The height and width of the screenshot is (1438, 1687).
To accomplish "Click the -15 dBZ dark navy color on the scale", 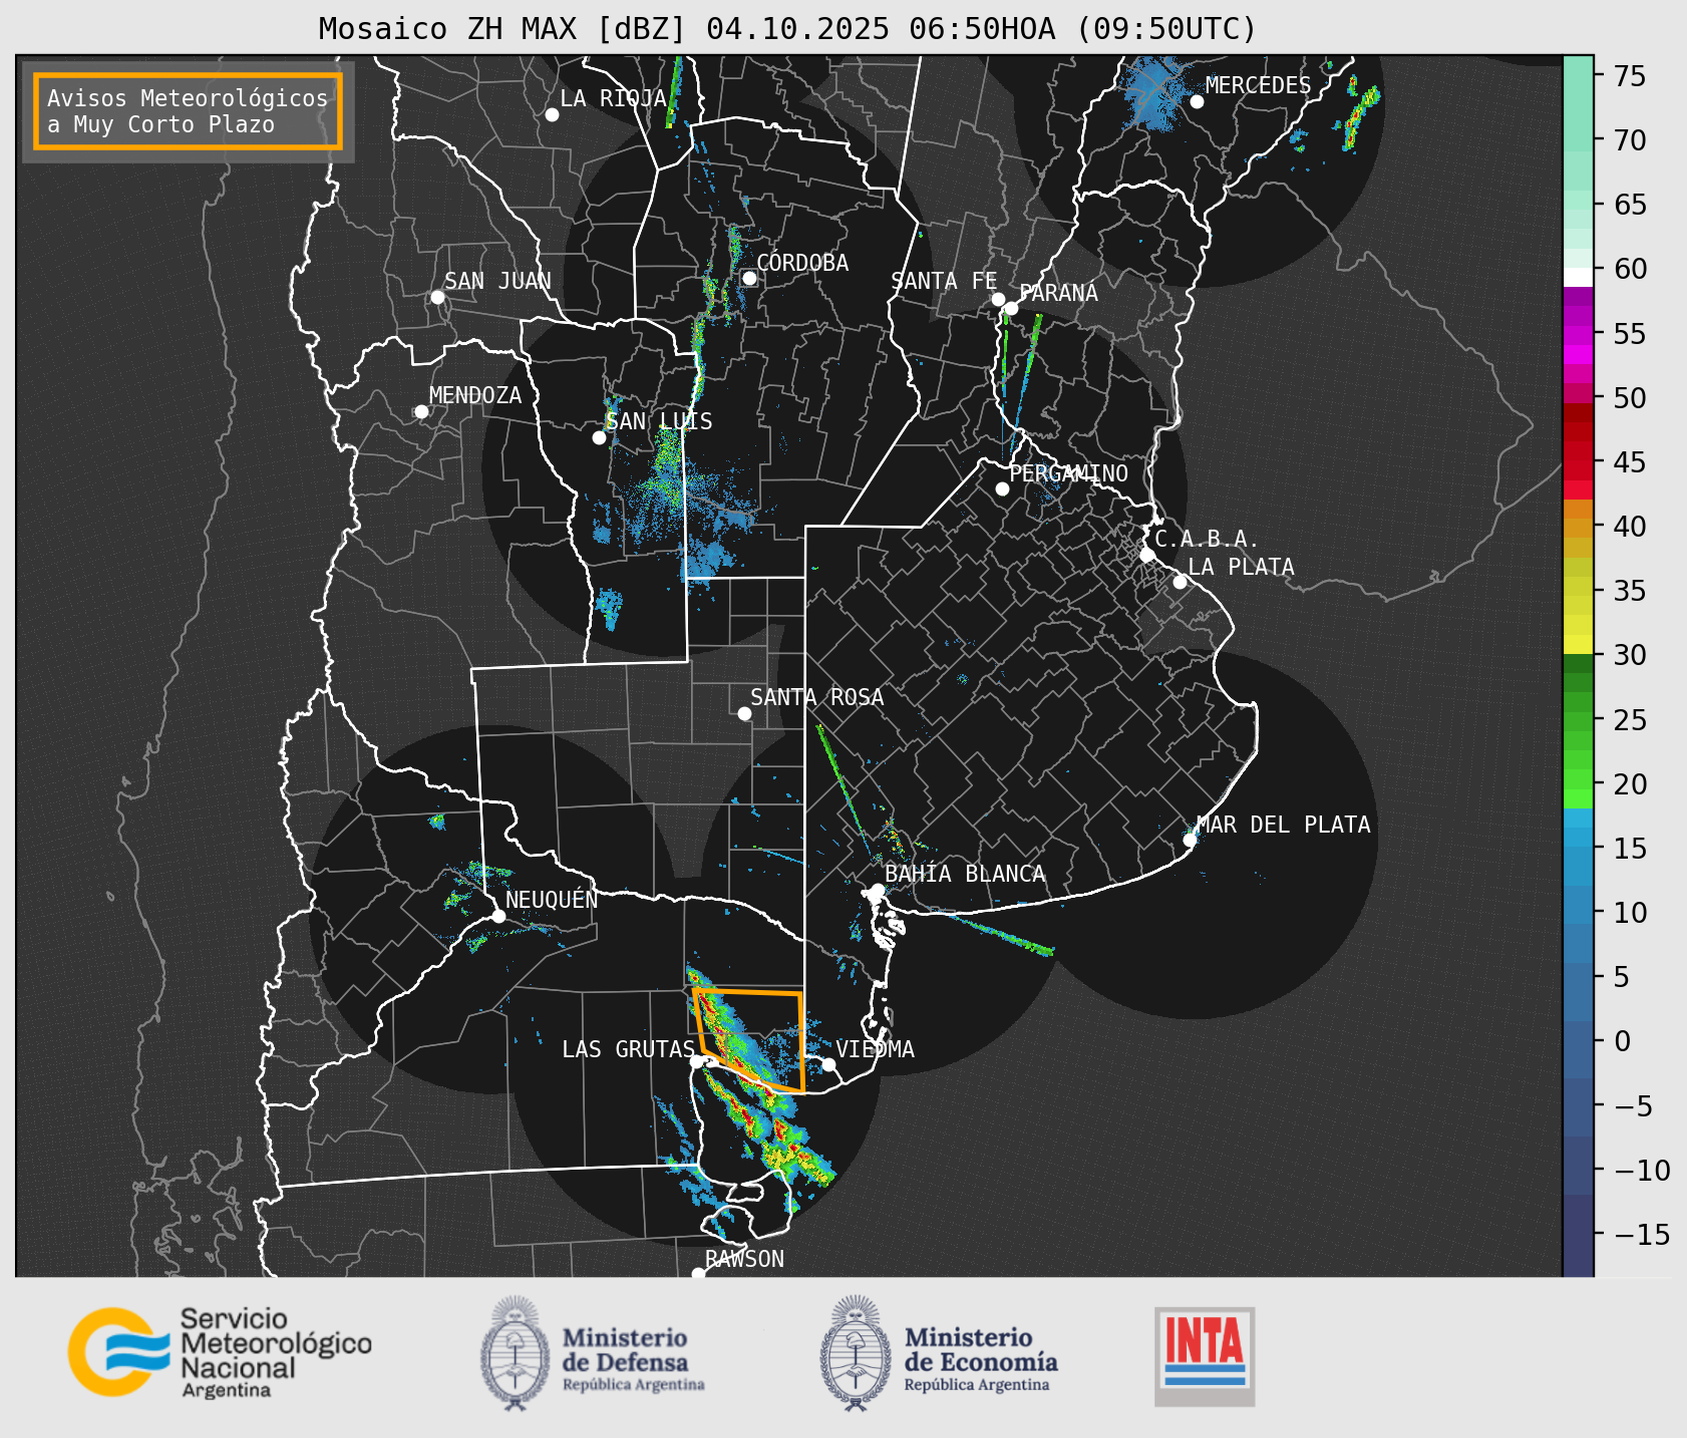I will coord(1578,1235).
